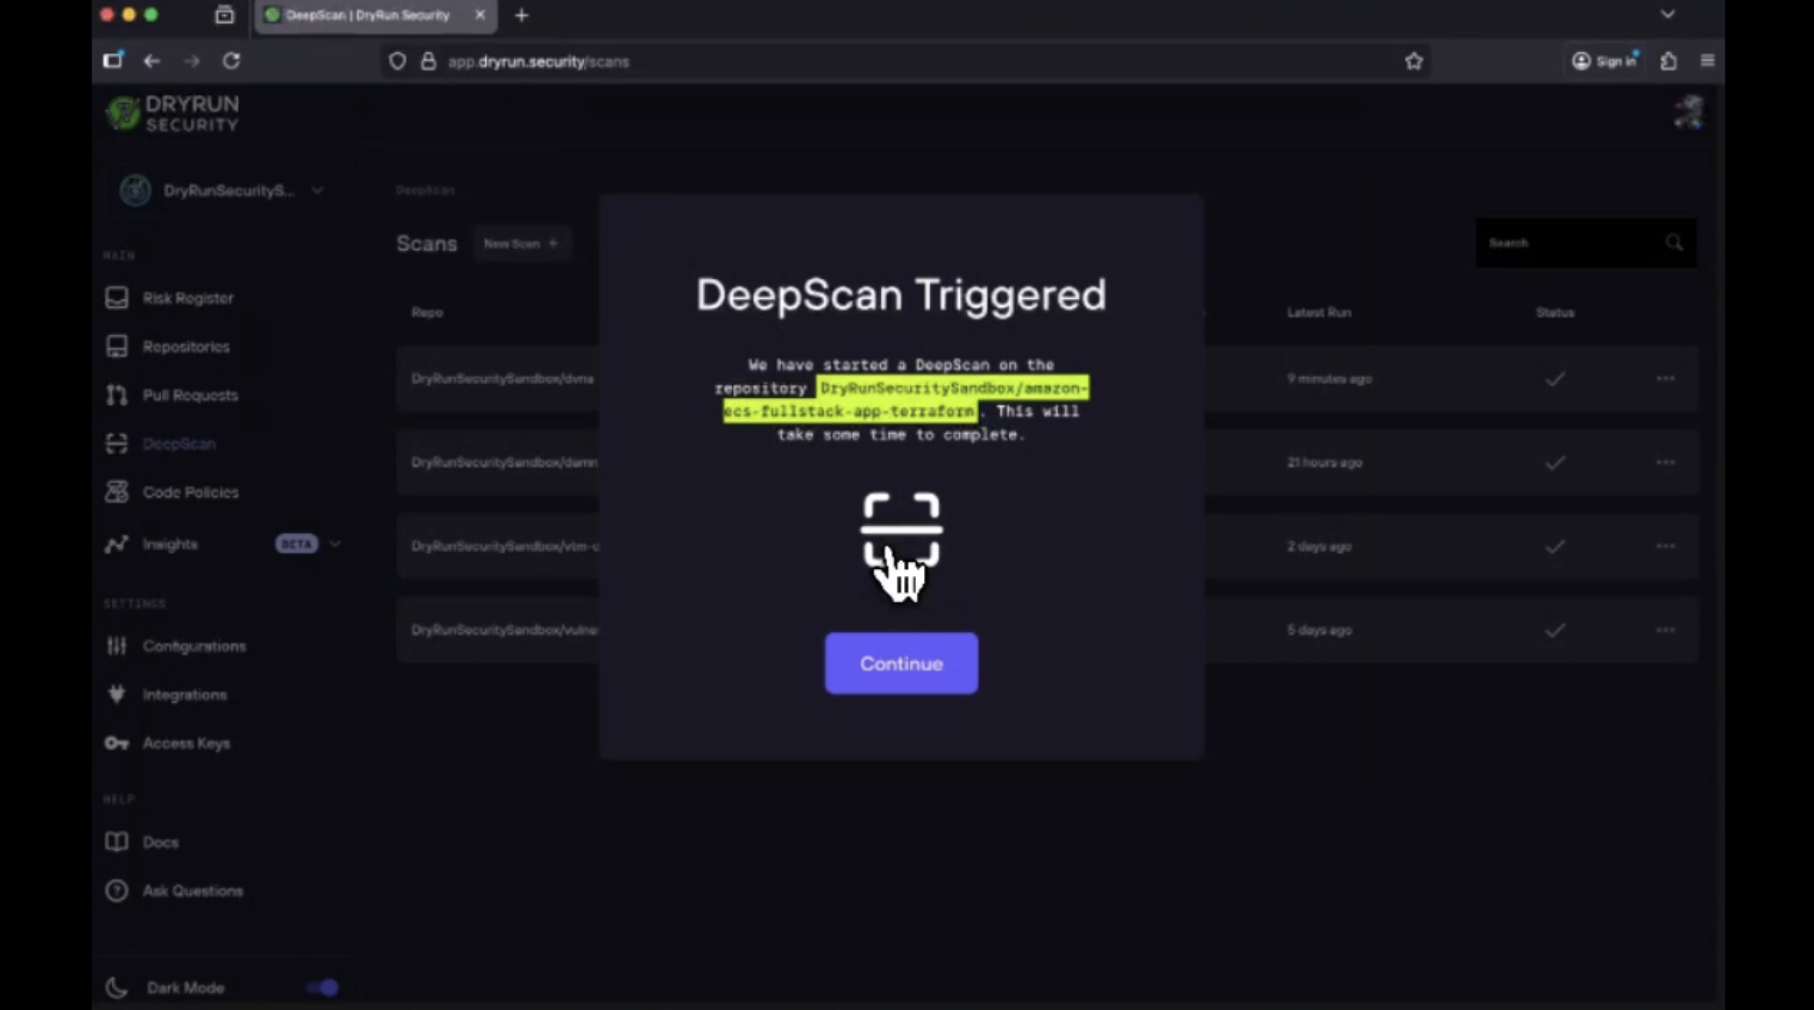Go to Repositories in the sidebar
The height and width of the screenshot is (1010, 1814).
[x=186, y=346]
